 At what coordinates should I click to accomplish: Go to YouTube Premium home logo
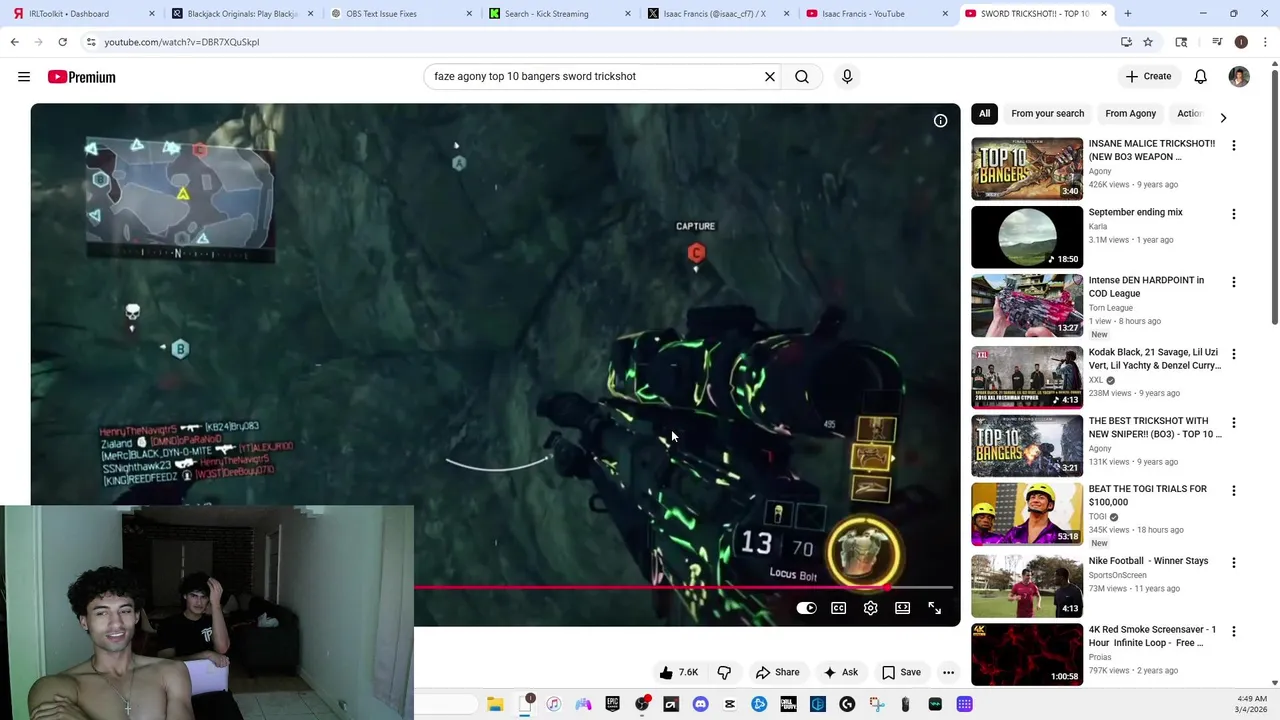coord(81,77)
